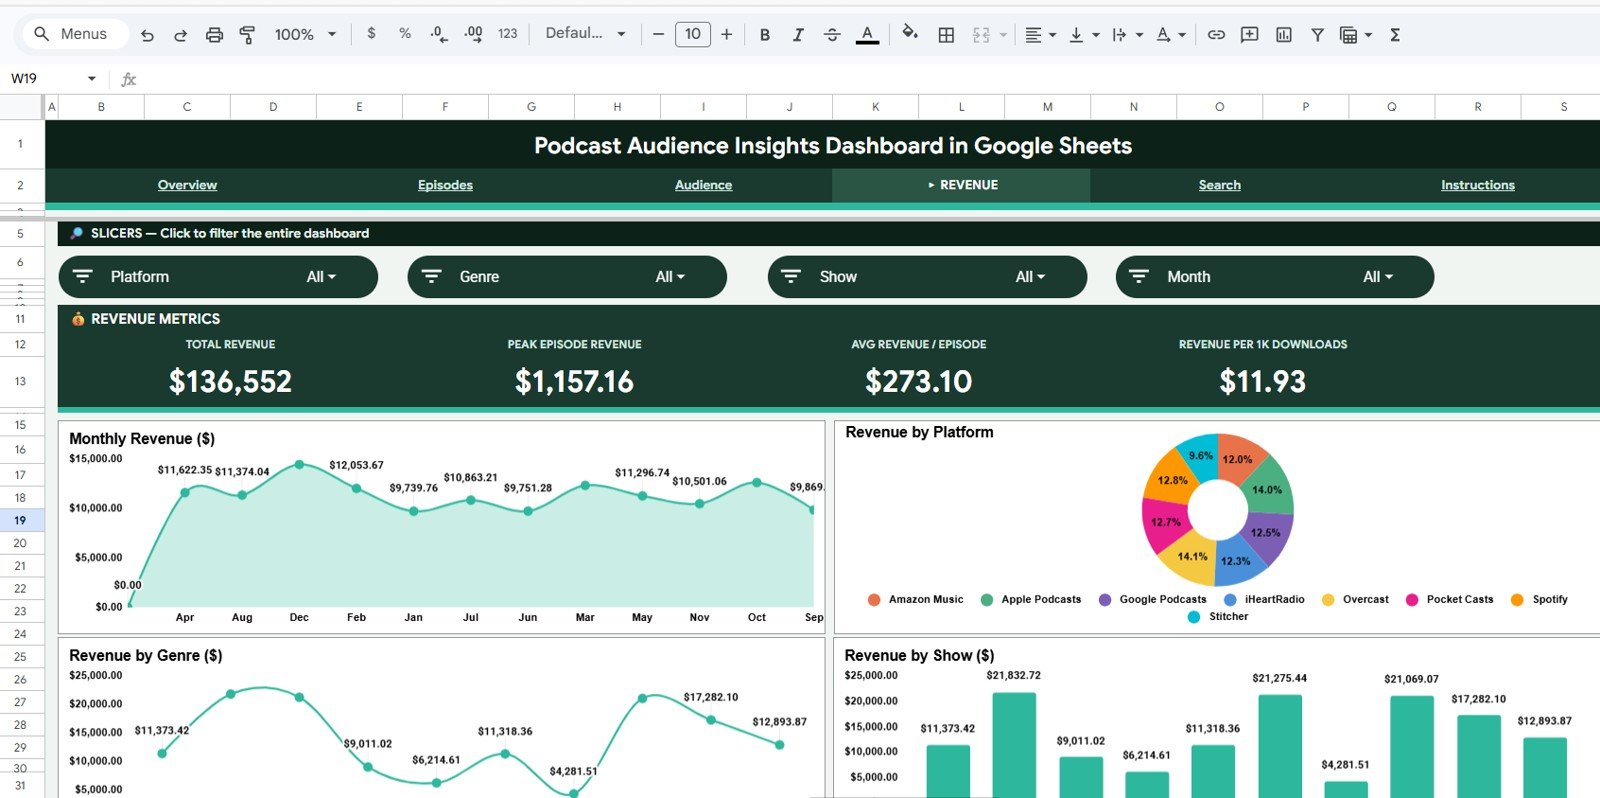Click Peak Episode Revenue $1,157.16
Screen dimensions: 1600x798
tap(574, 382)
